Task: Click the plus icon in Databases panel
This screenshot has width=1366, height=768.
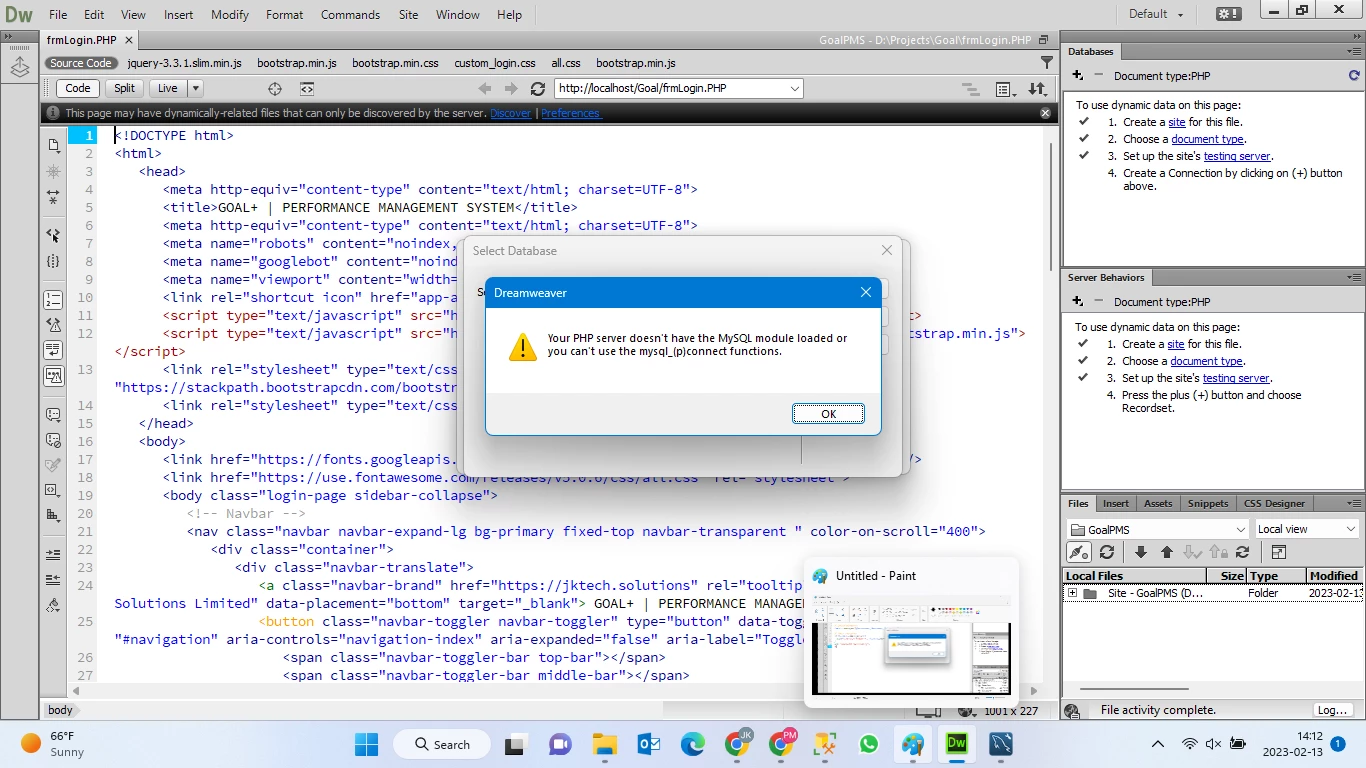Action: 1077,75
